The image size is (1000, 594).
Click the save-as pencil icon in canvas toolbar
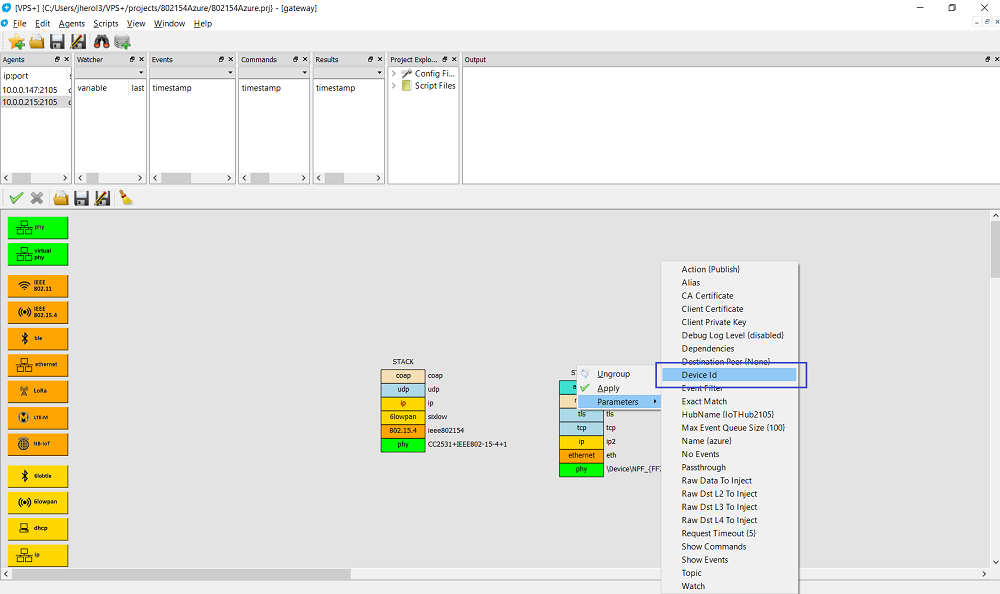pos(102,198)
